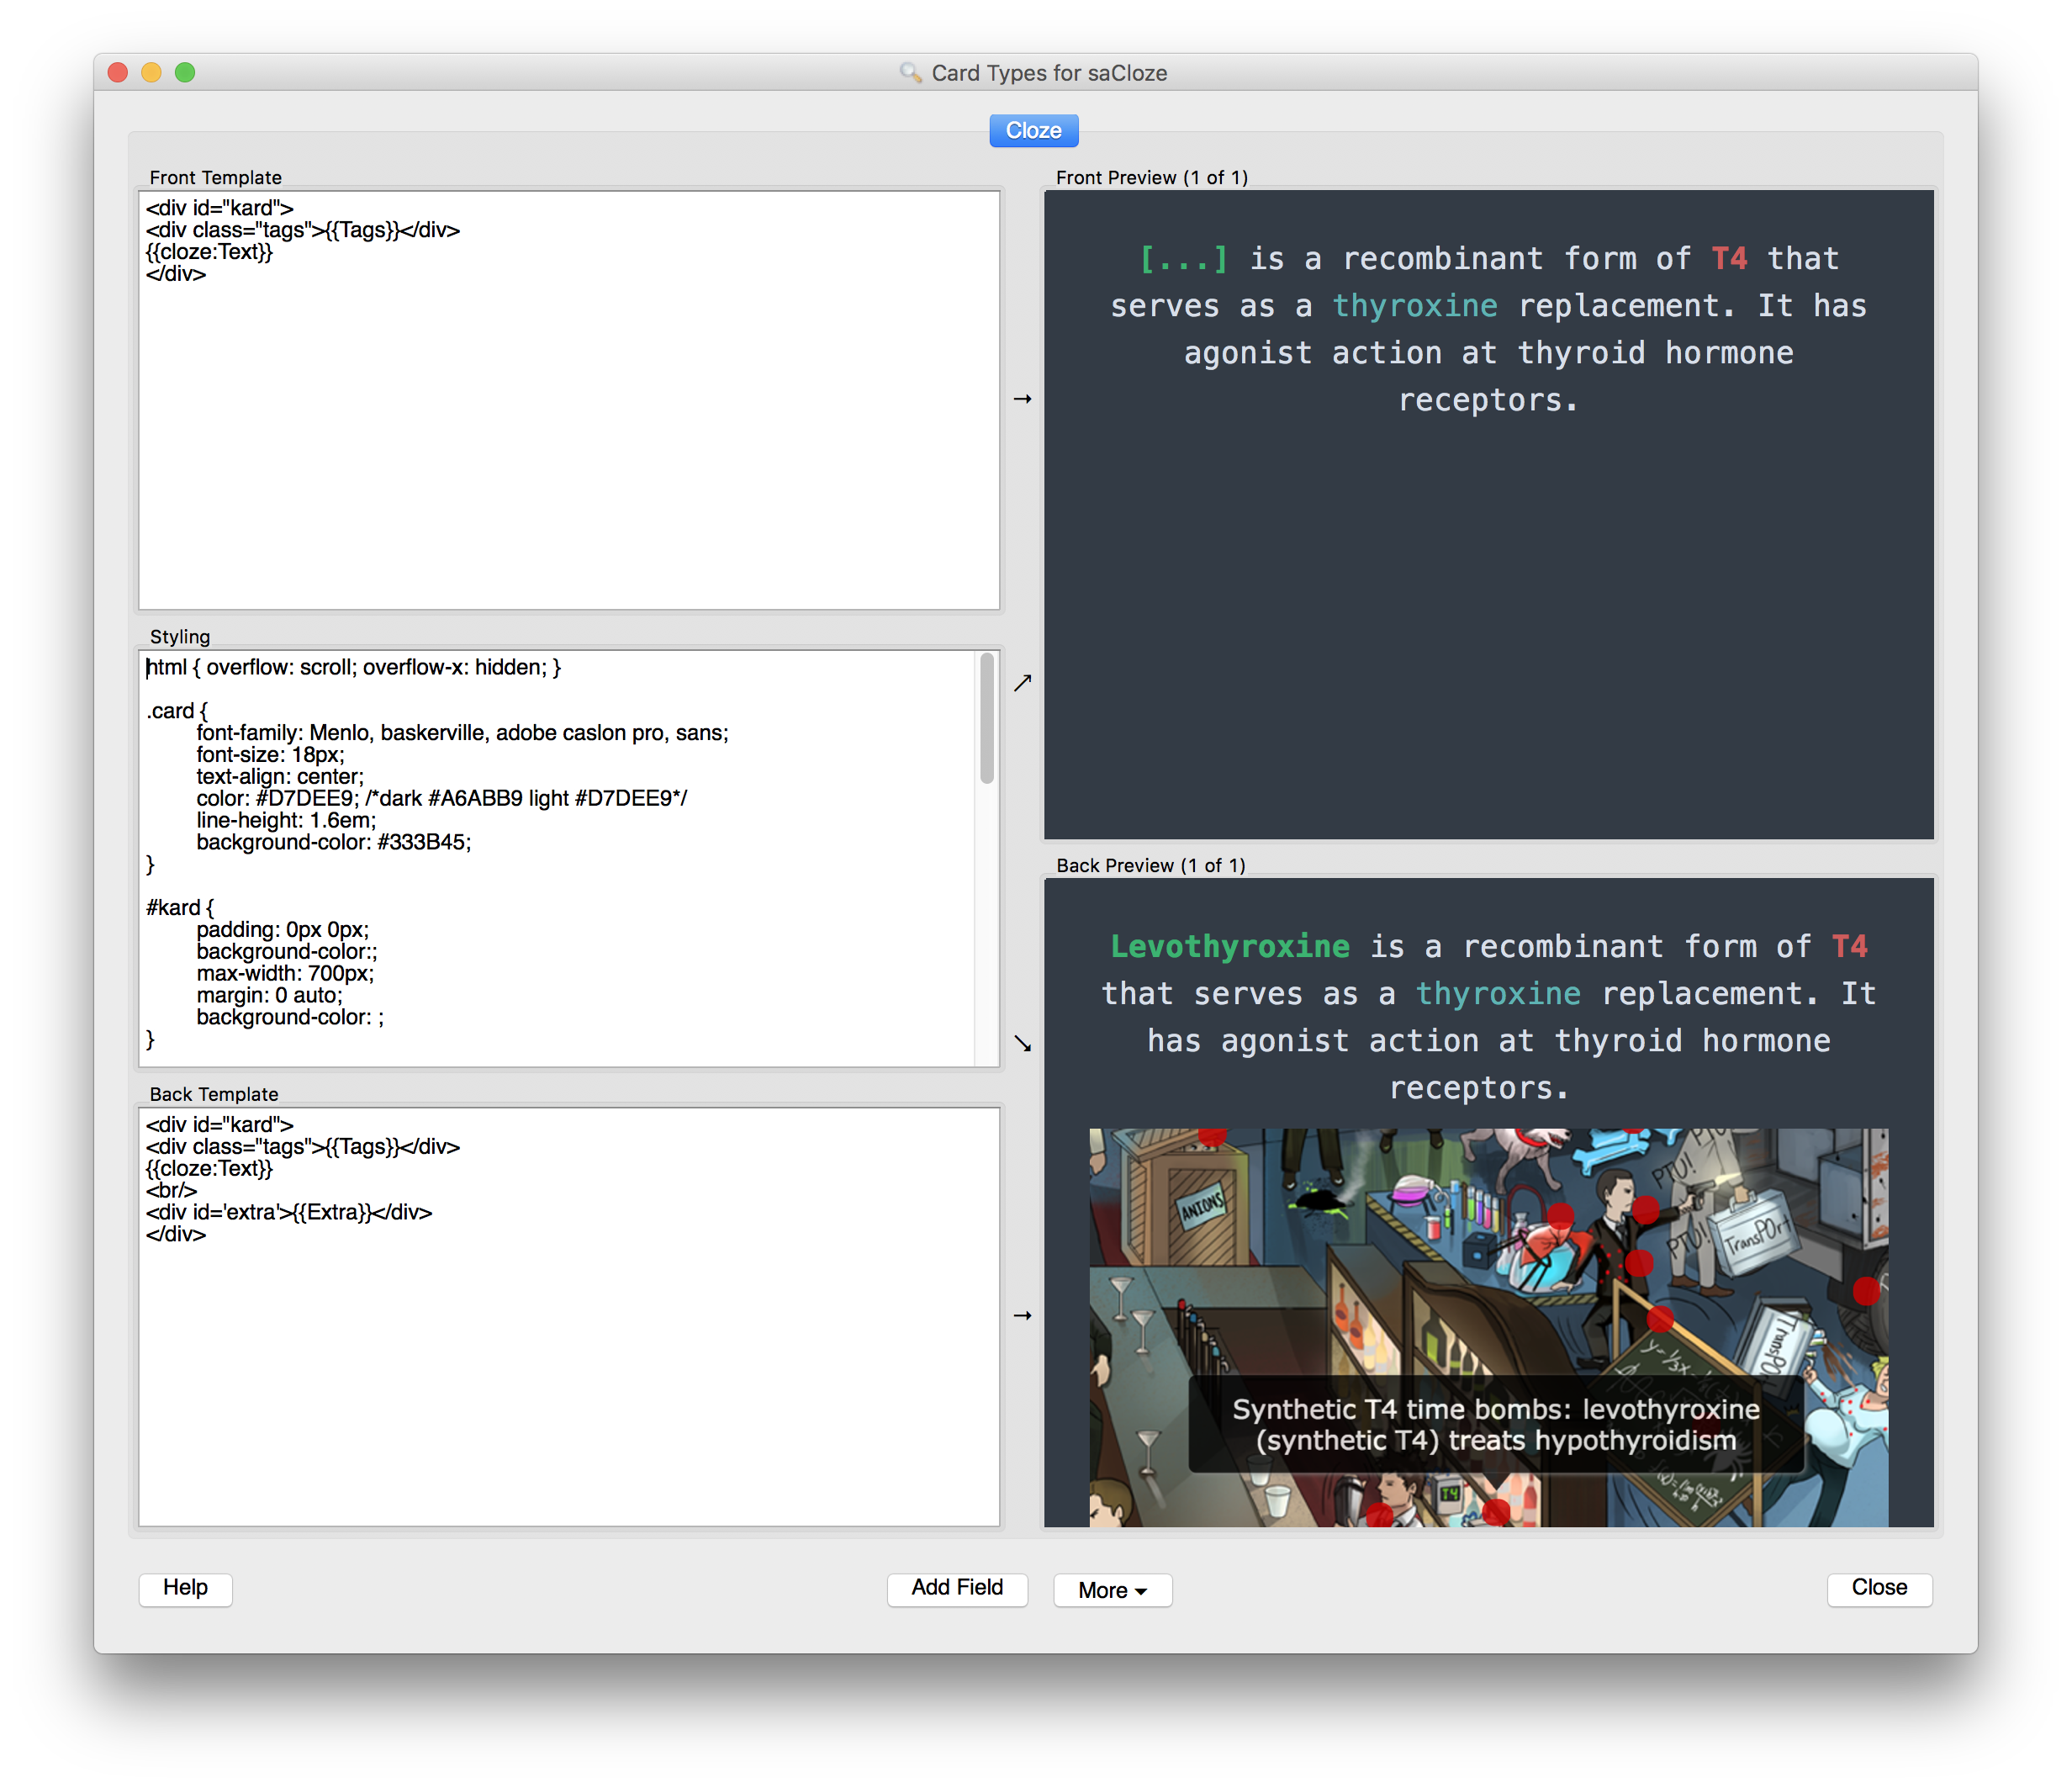This screenshot has width=2072, height=1788.
Task: Open the More dropdown menu
Action: pyautogui.click(x=1112, y=1590)
